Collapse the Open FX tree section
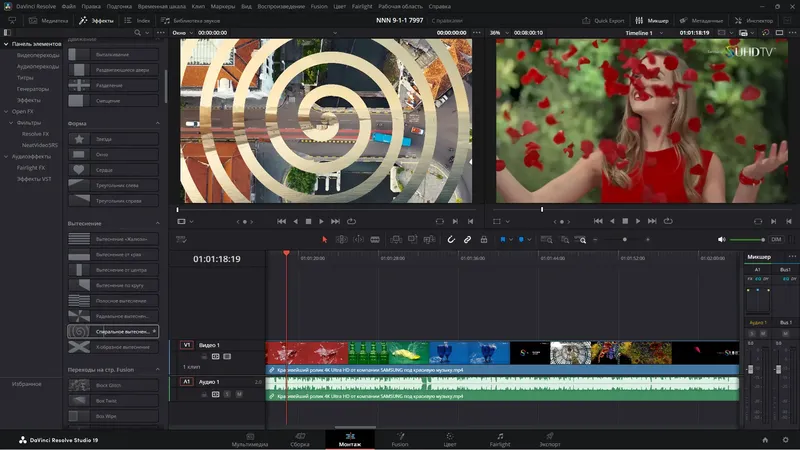The image size is (800, 450). 4,111
